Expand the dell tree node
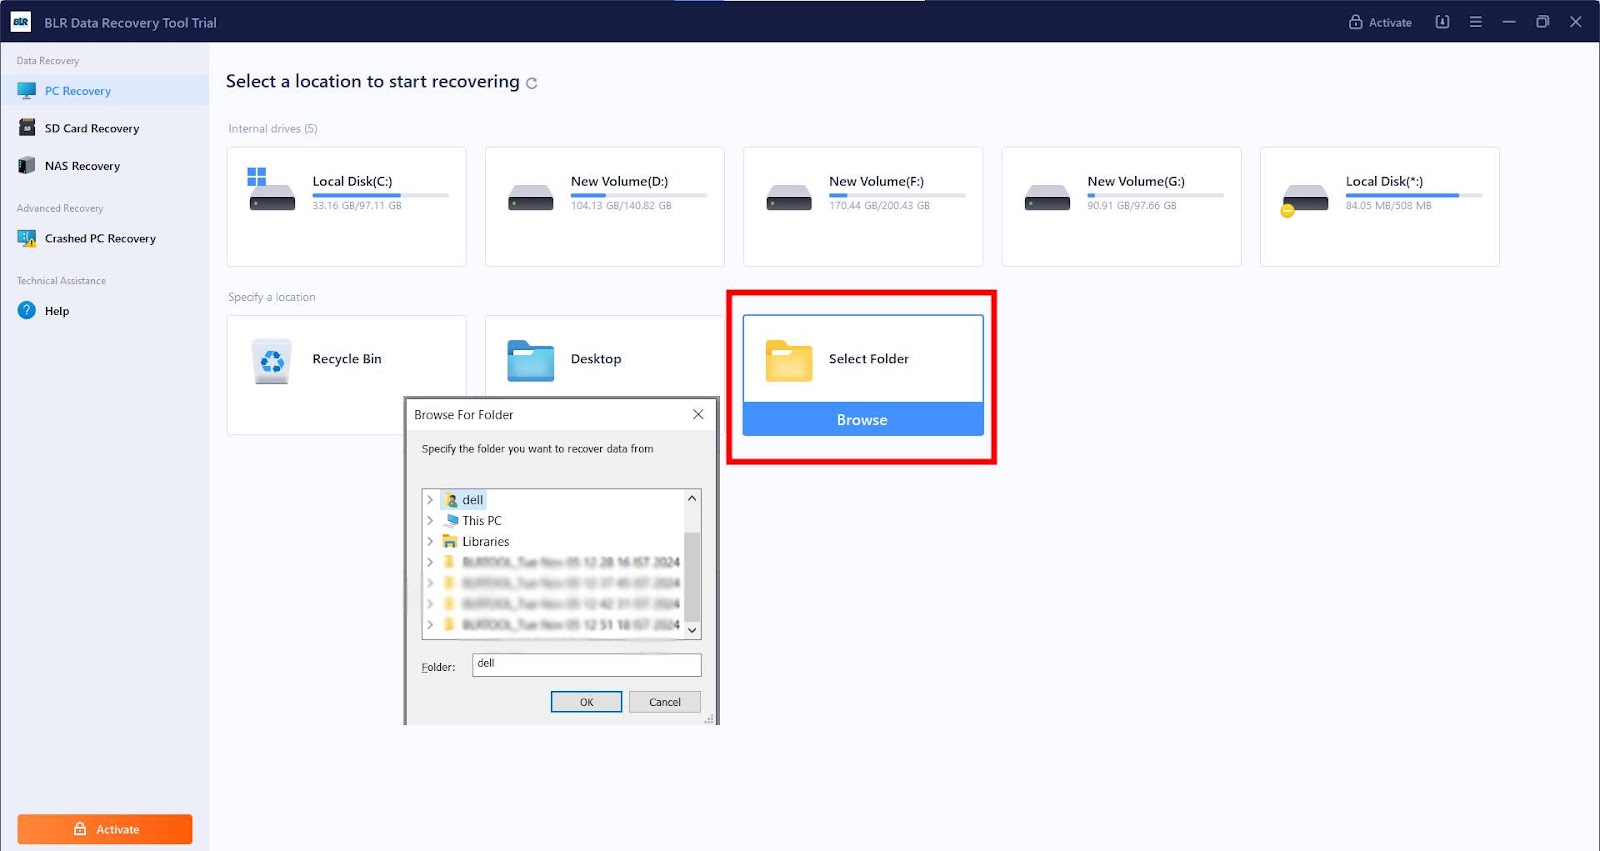The image size is (1600, 851). tap(430, 500)
